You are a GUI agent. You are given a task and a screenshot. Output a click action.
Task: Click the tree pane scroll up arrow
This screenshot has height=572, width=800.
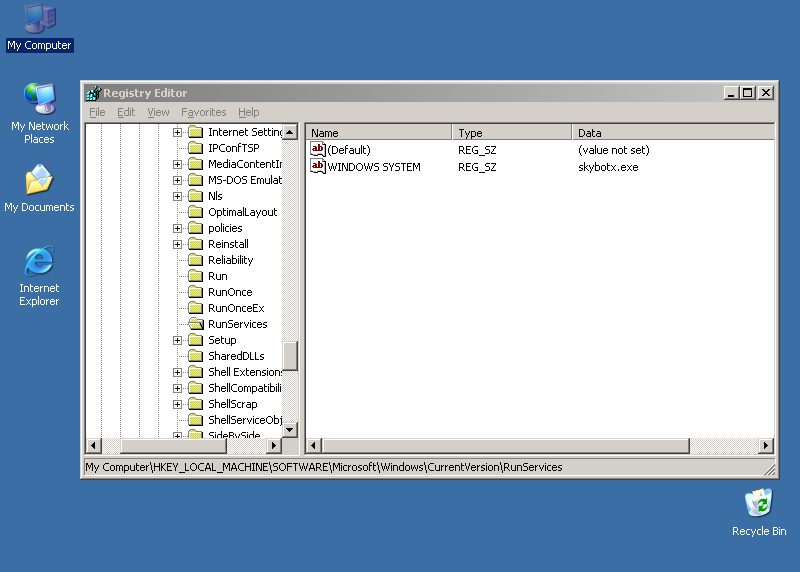[290, 132]
